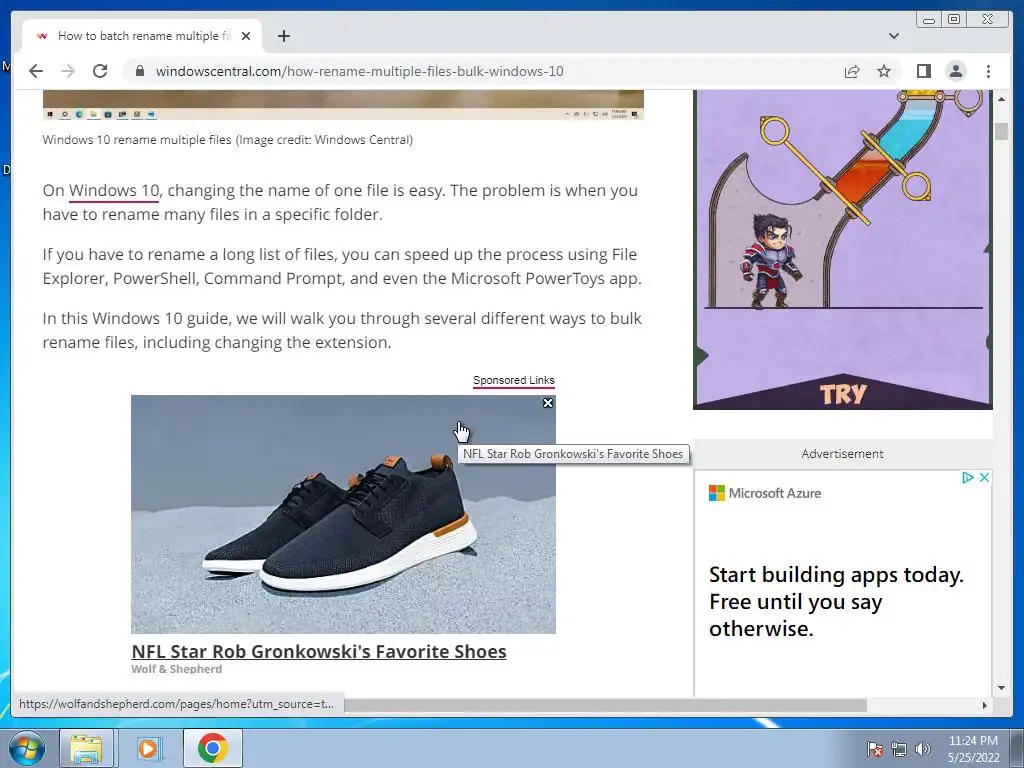Click the image caption 'Windows 10 rename multiple files'
Viewport: 1024px width, 768px height.
point(137,140)
